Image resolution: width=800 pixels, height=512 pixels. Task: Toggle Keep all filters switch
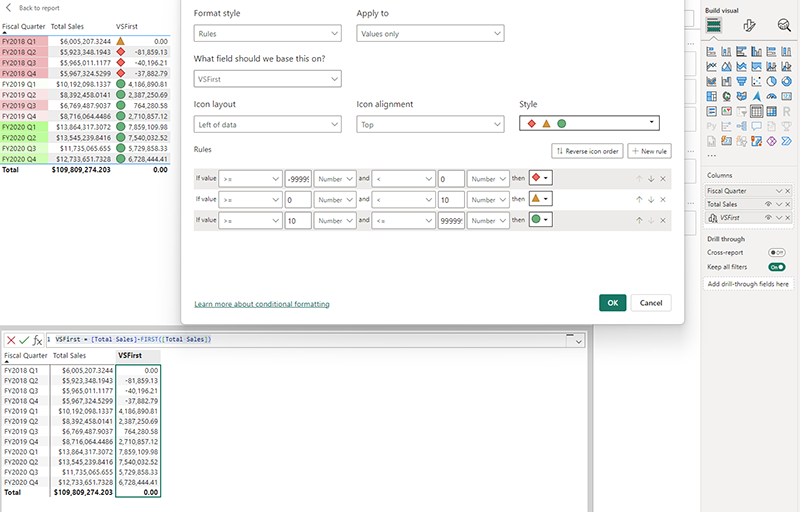click(x=777, y=267)
